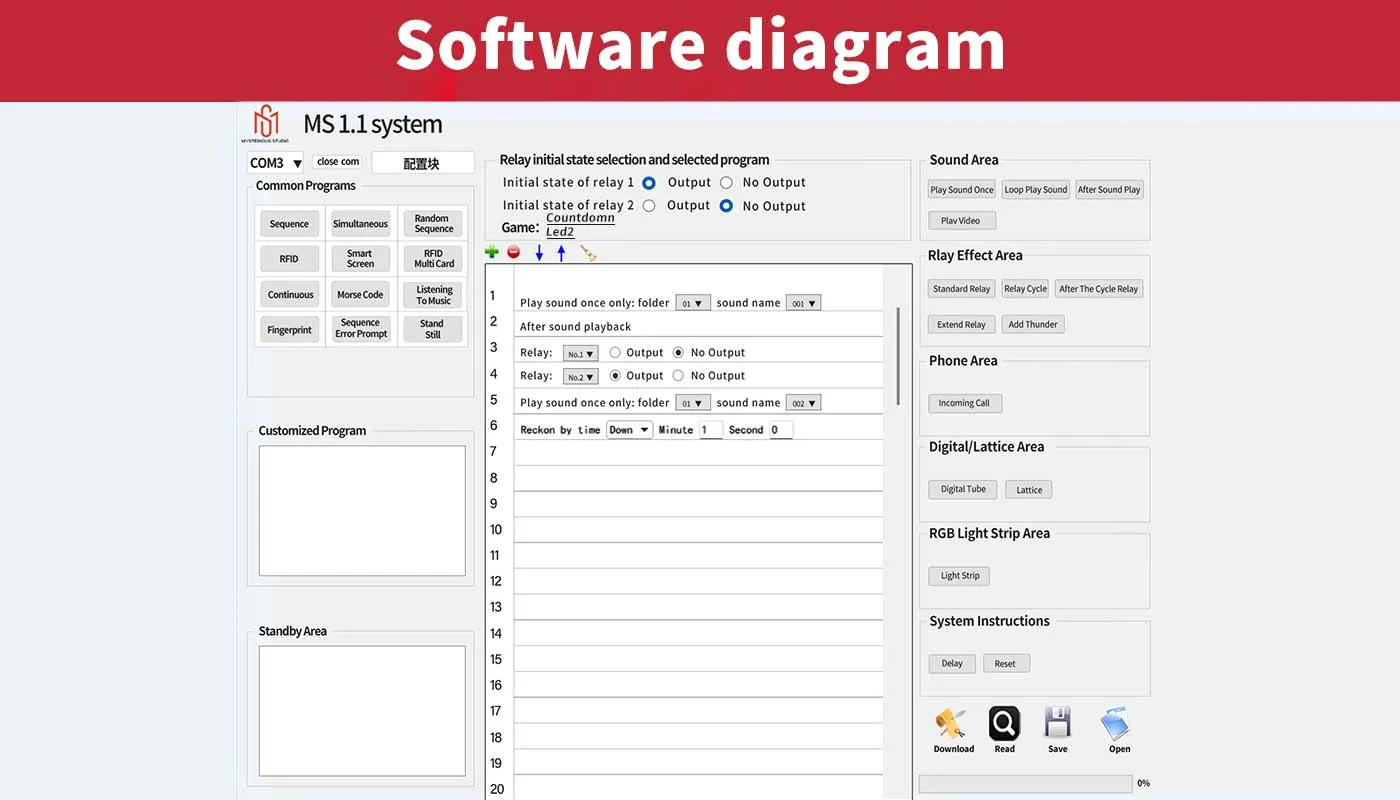Select Output for initial state of relay 2
The image size is (1400, 800).
[649, 206]
